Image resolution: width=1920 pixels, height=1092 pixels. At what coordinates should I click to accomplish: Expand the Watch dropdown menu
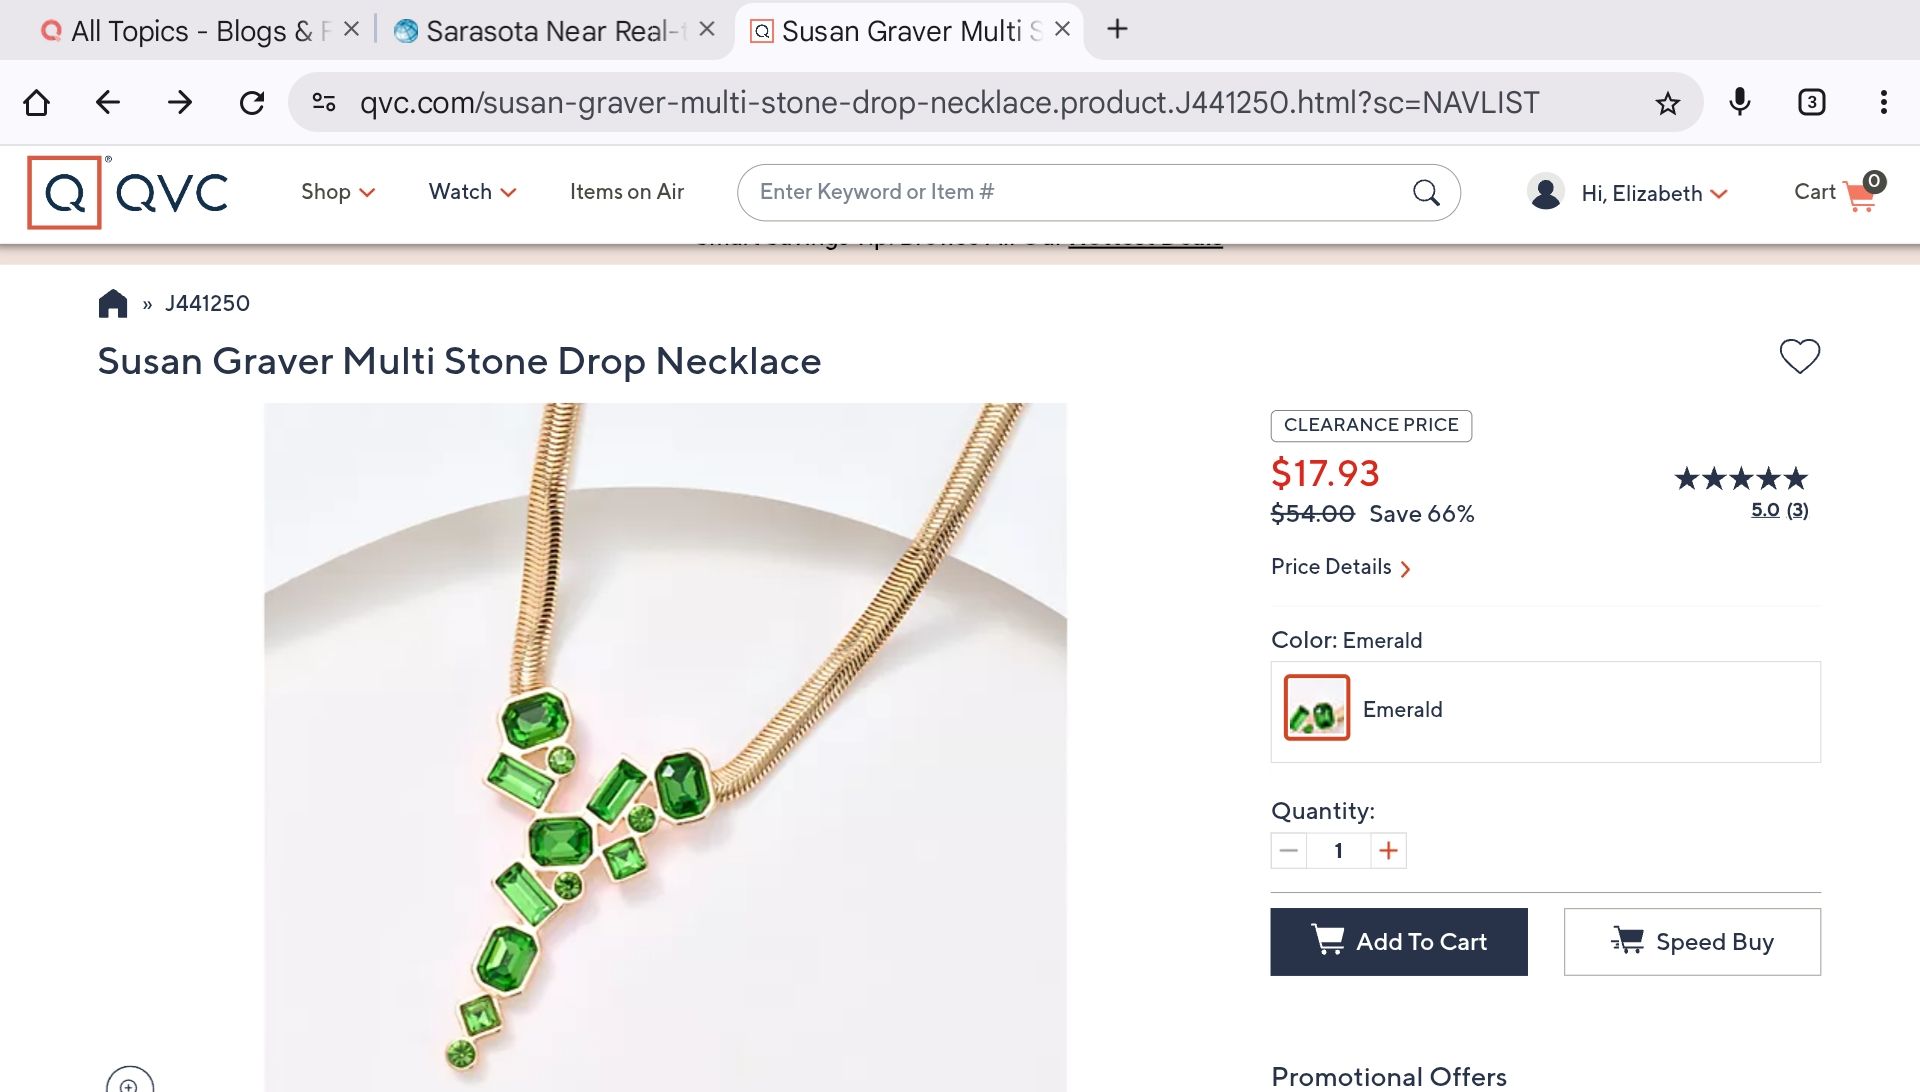pyautogui.click(x=472, y=192)
